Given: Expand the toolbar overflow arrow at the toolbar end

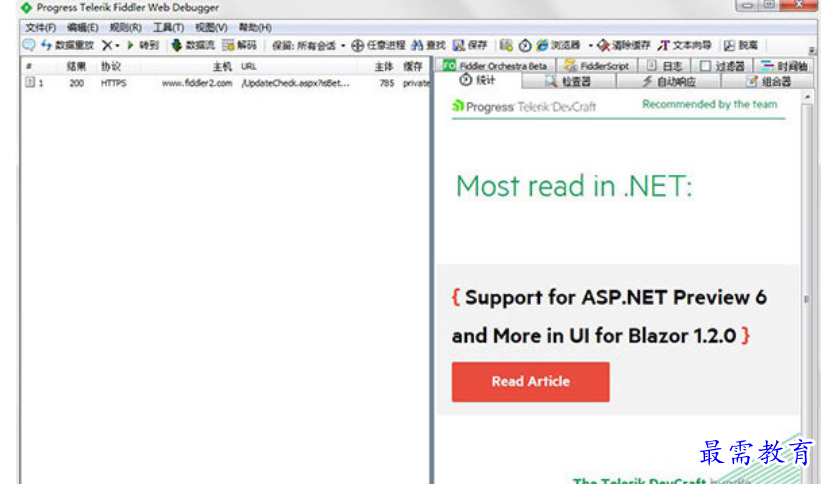Looking at the screenshot, I should [812, 50].
